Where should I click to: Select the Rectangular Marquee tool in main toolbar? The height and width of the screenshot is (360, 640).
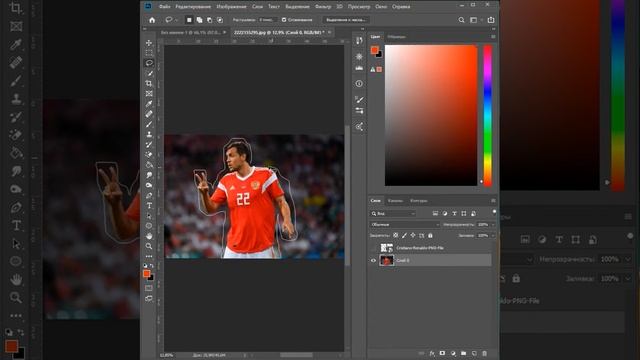[x=149, y=53]
